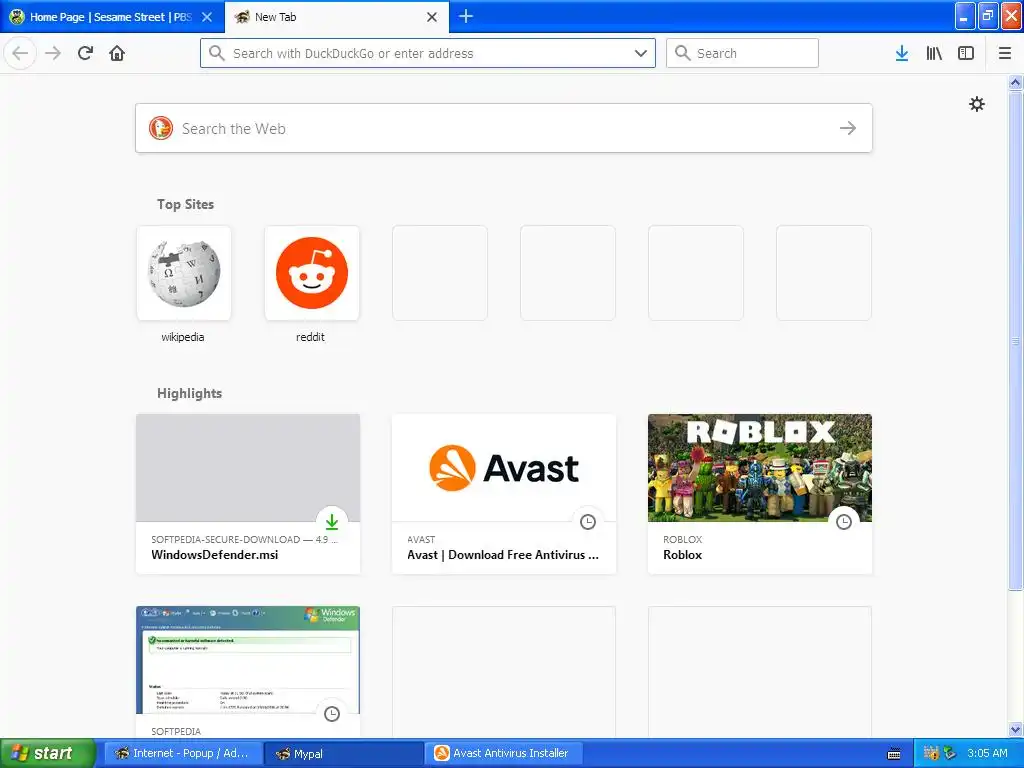Open WindowsDefender.msi highlight card
This screenshot has height=768, width=1024.
click(x=248, y=494)
